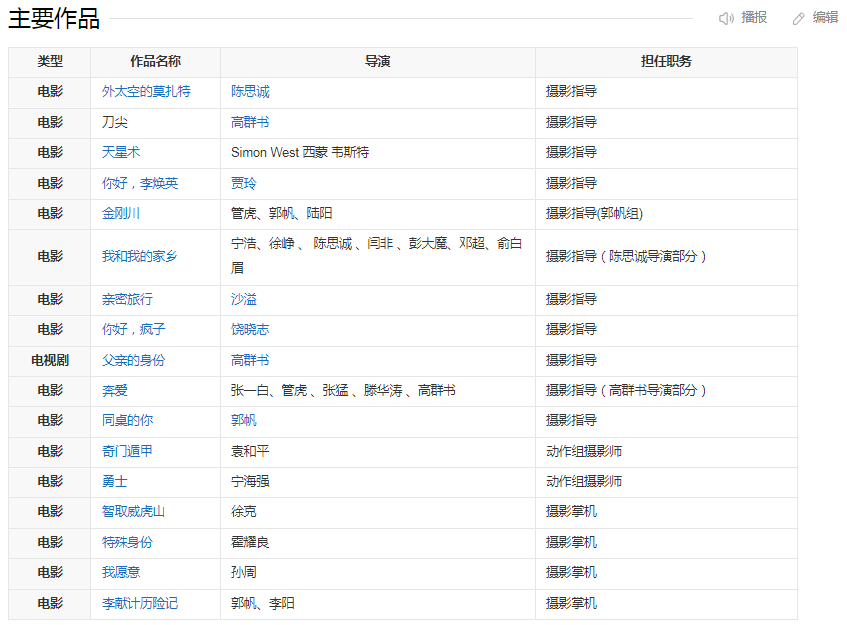Open the 李献计历险记 film link

coord(140,603)
